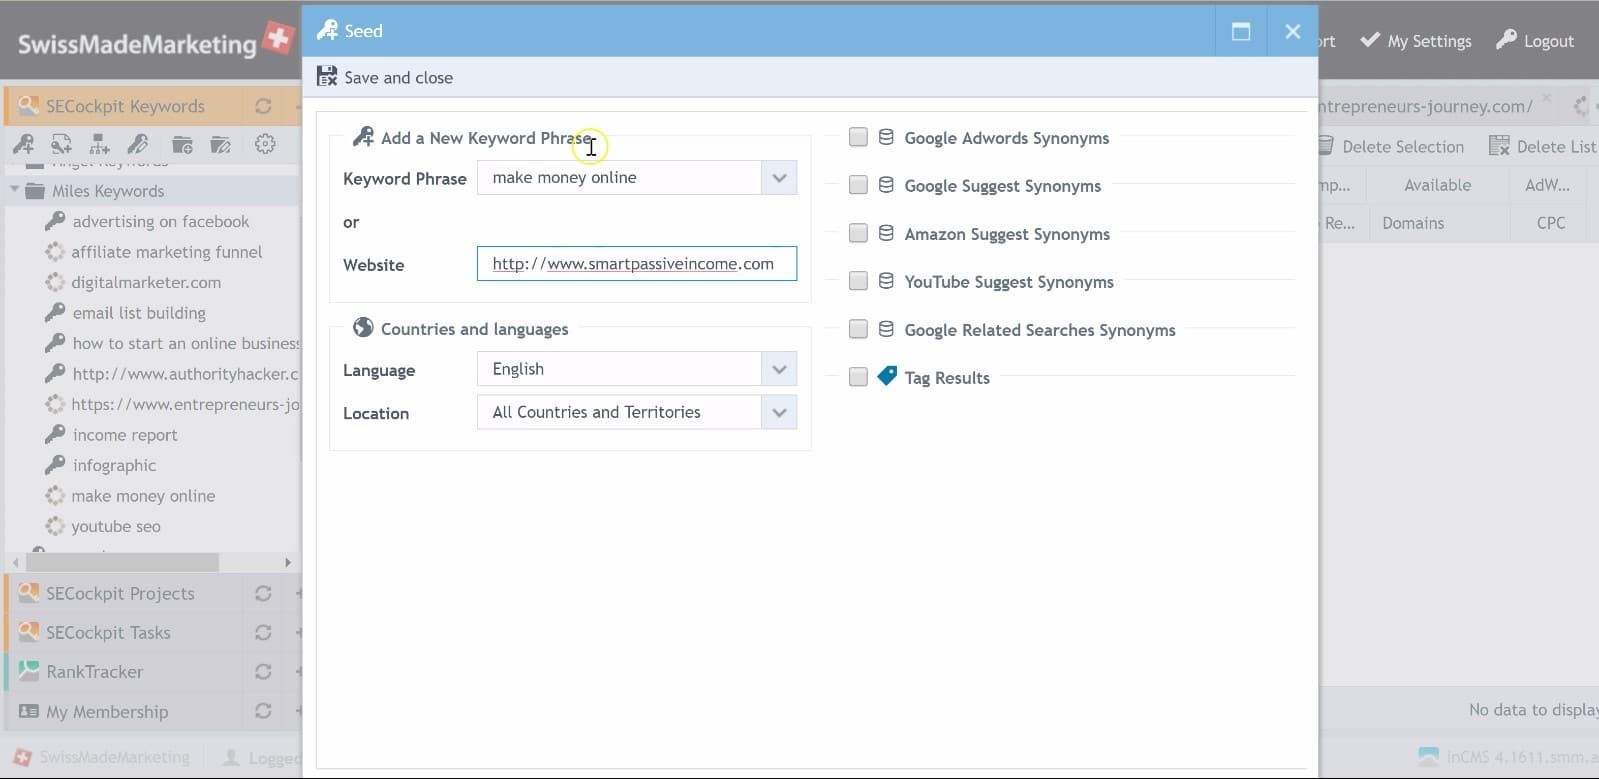Tick the Amazon Suggest Synonyms checkbox
The image size is (1599, 779).
tap(858, 233)
